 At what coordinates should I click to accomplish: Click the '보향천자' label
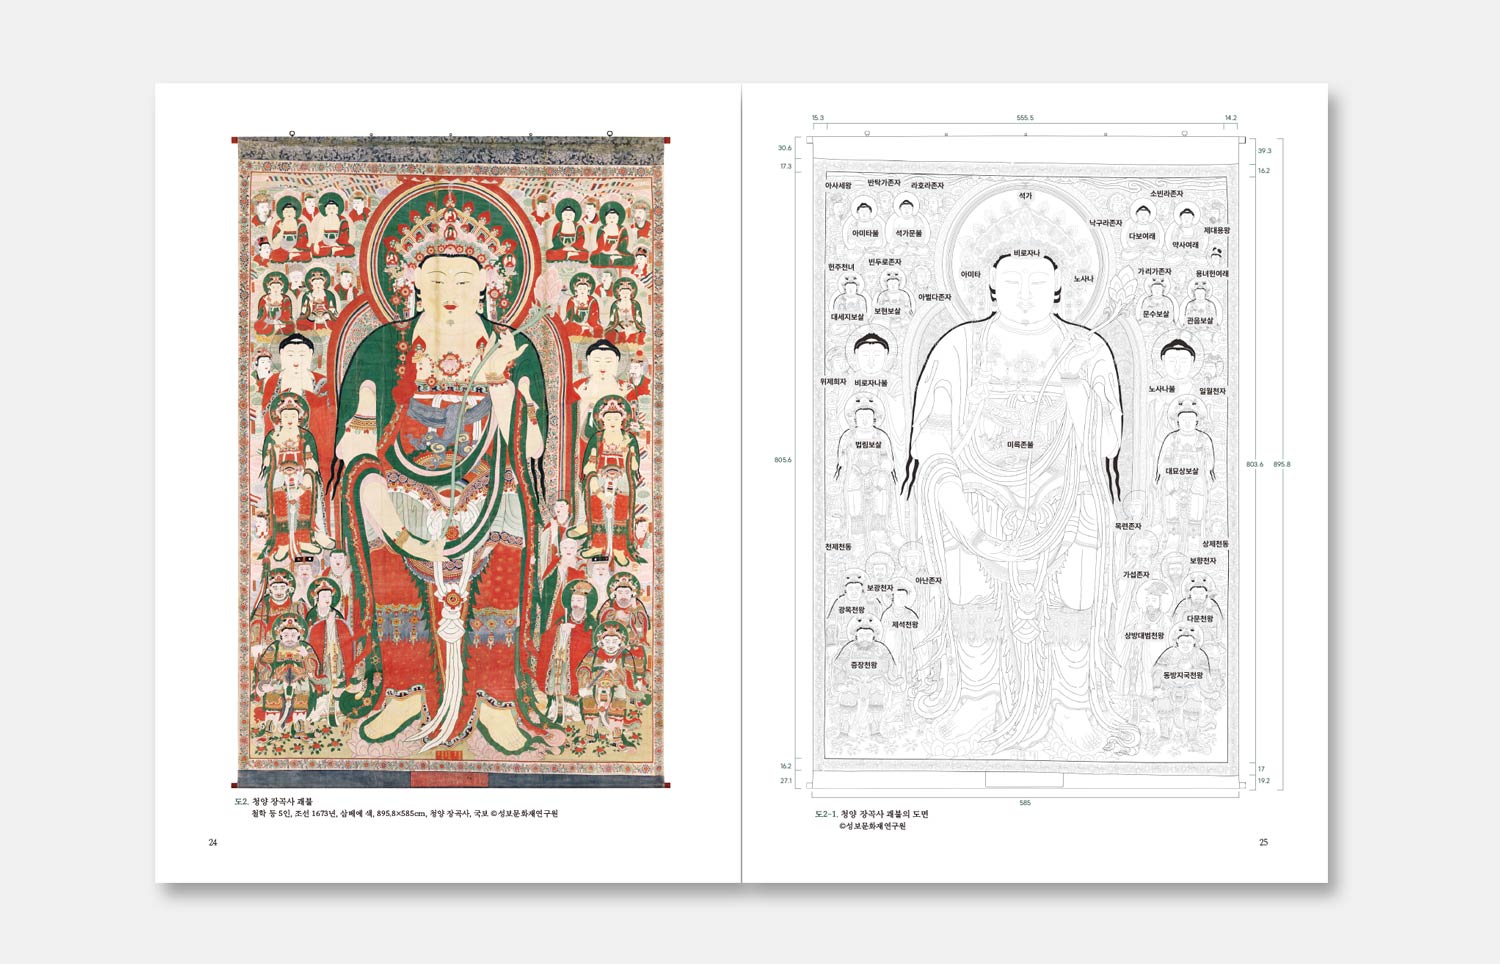pyautogui.click(x=1203, y=561)
